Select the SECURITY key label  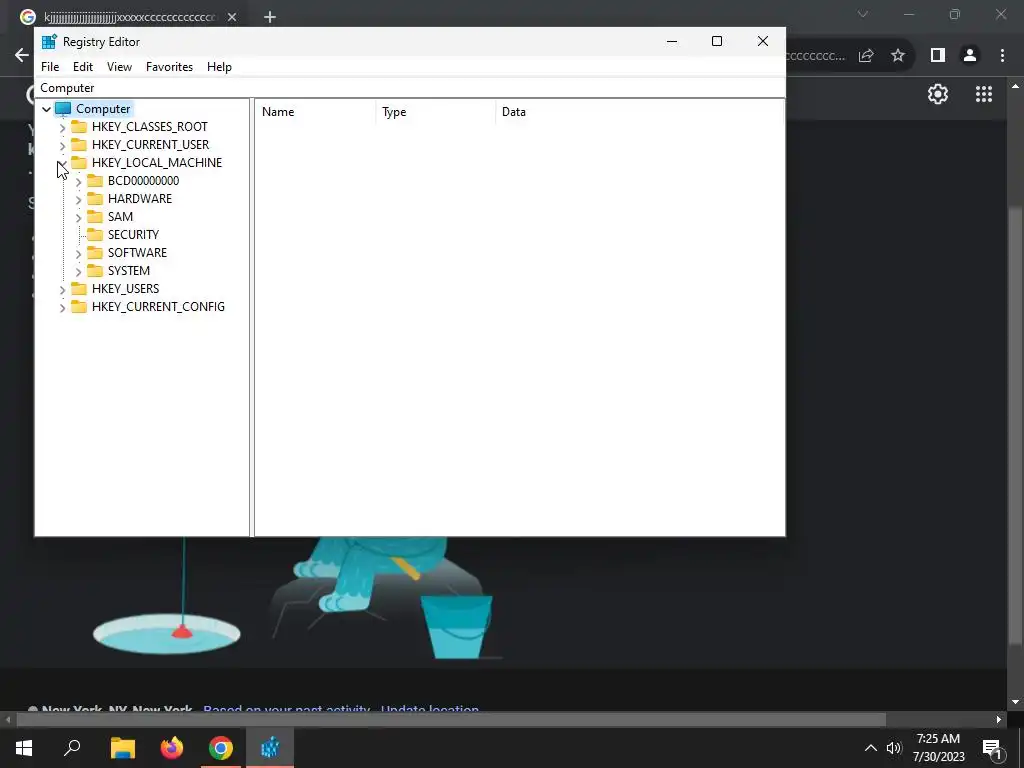(133, 234)
